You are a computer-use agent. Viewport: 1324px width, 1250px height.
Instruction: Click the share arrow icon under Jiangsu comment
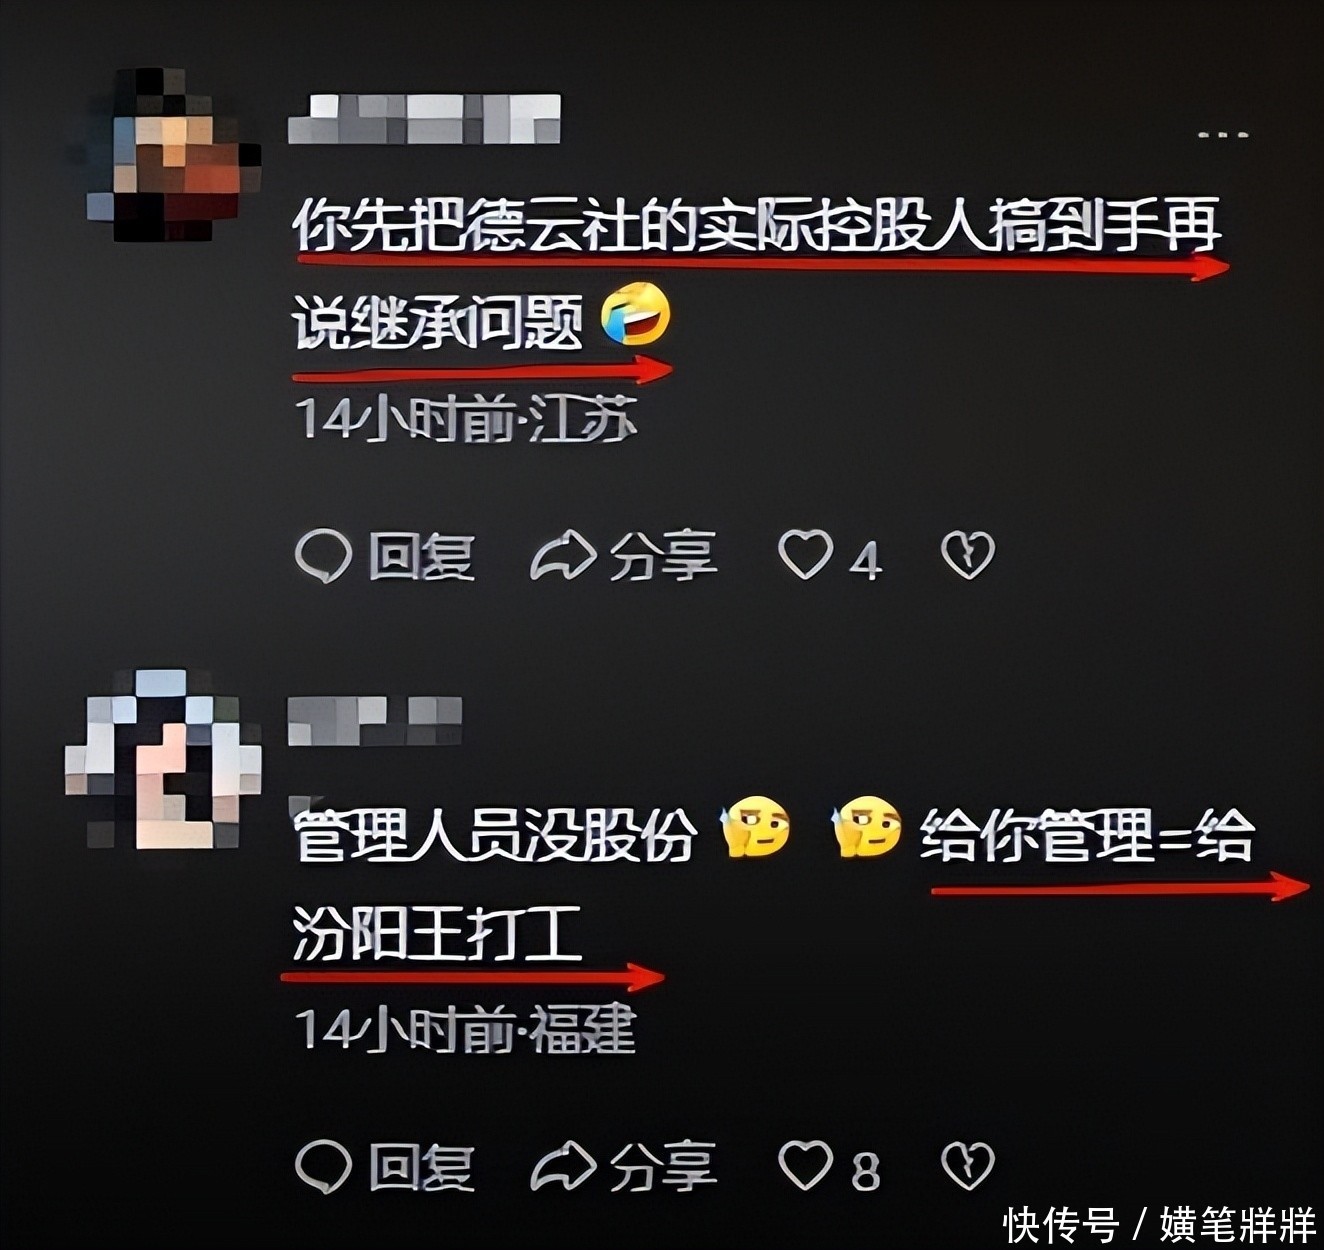563,556
